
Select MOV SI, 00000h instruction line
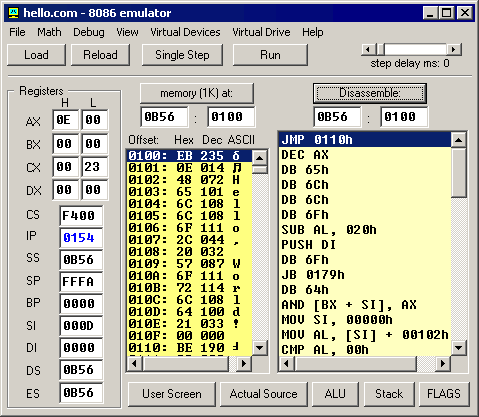[x=365, y=320]
